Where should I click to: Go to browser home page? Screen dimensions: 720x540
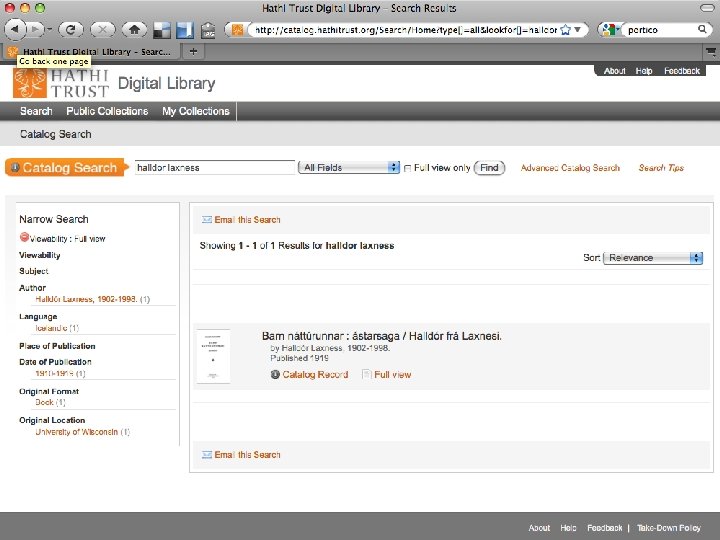[x=134, y=30]
